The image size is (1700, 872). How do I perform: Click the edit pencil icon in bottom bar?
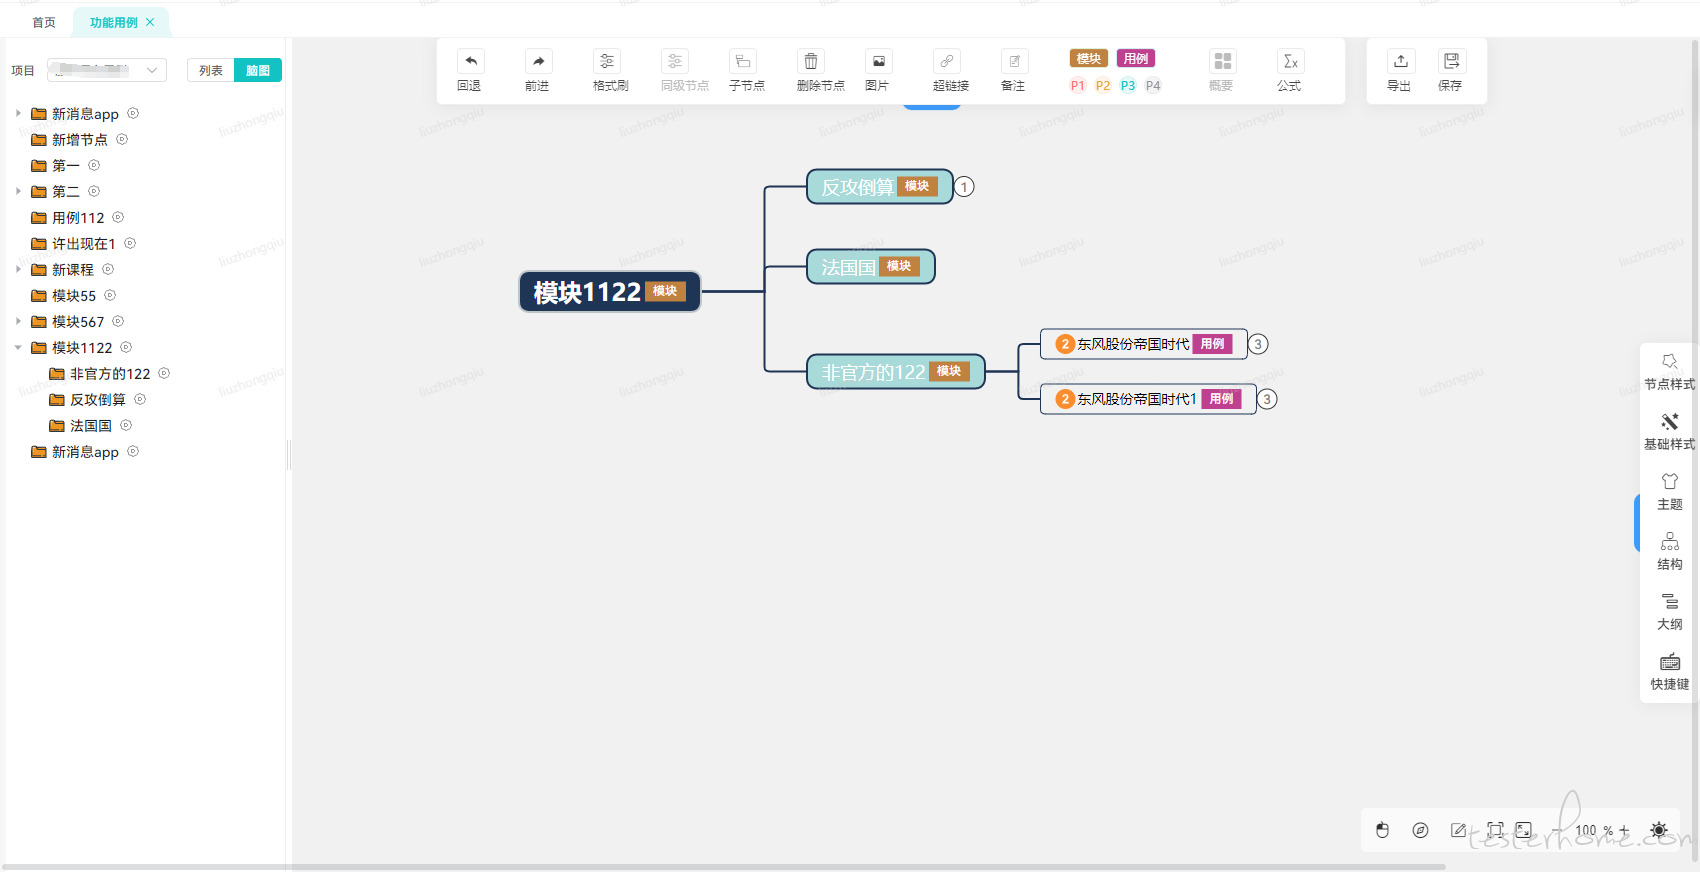[x=1459, y=830]
